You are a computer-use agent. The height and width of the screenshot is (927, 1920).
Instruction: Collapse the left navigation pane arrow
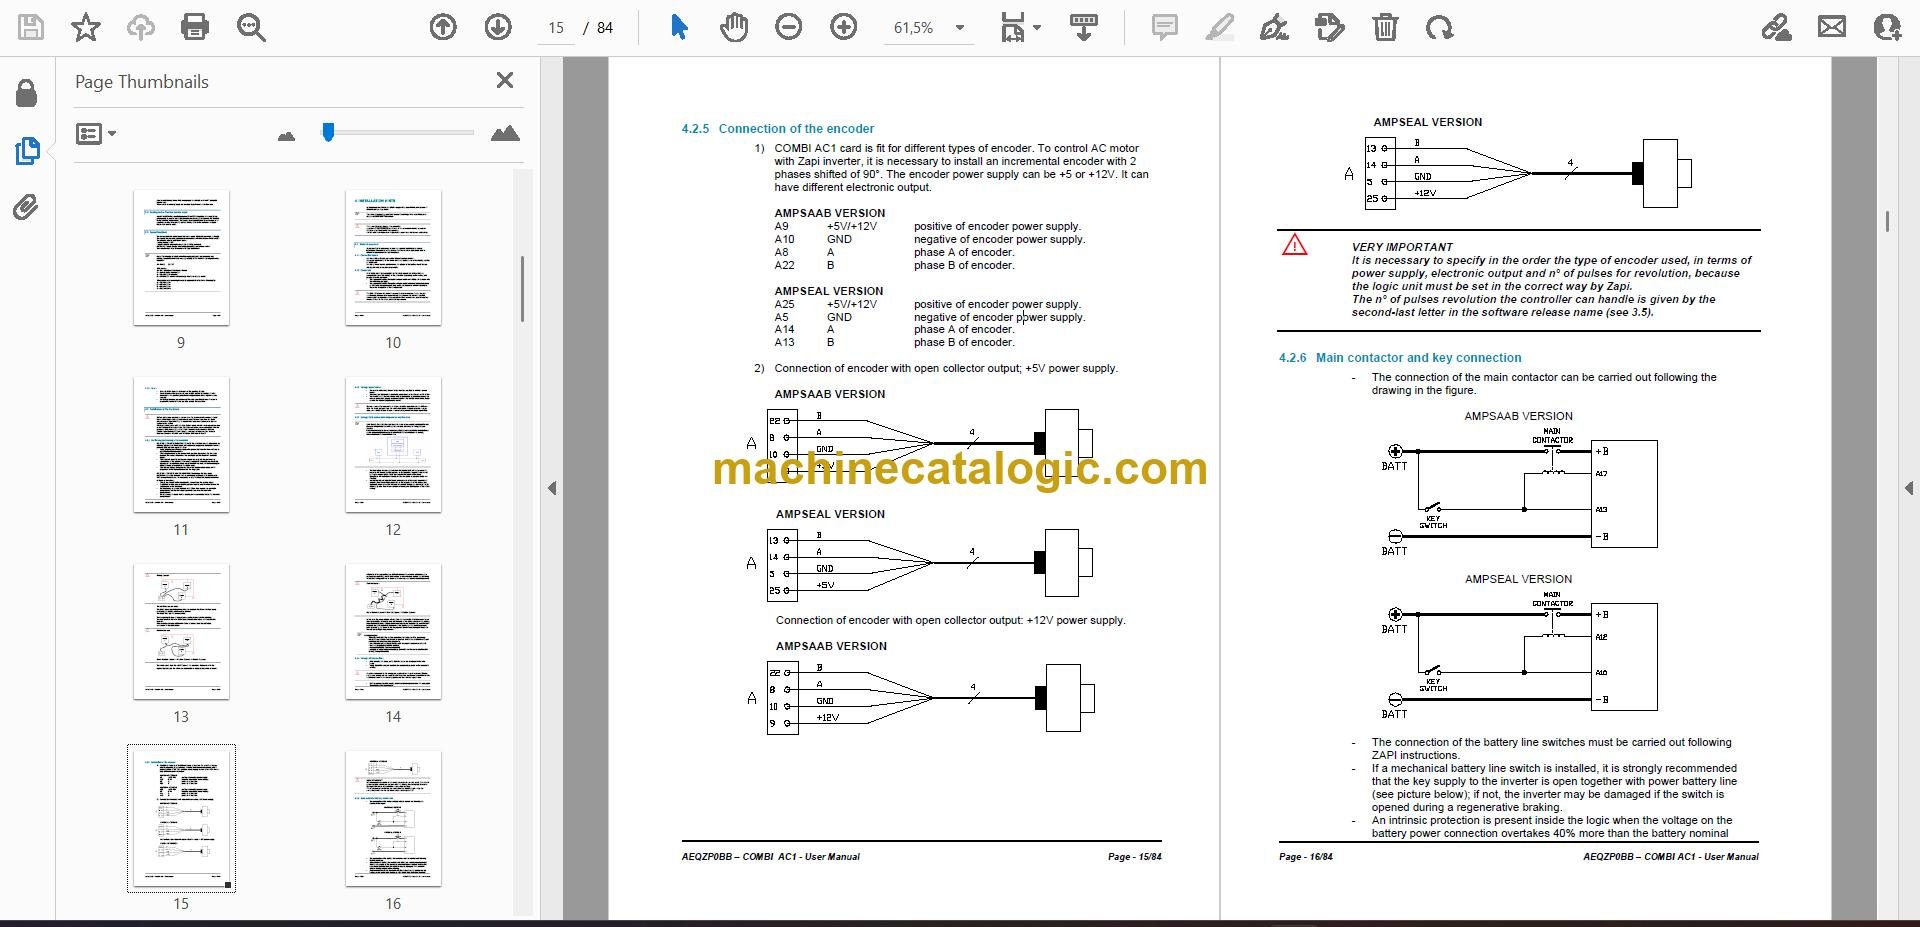click(551, 488)
